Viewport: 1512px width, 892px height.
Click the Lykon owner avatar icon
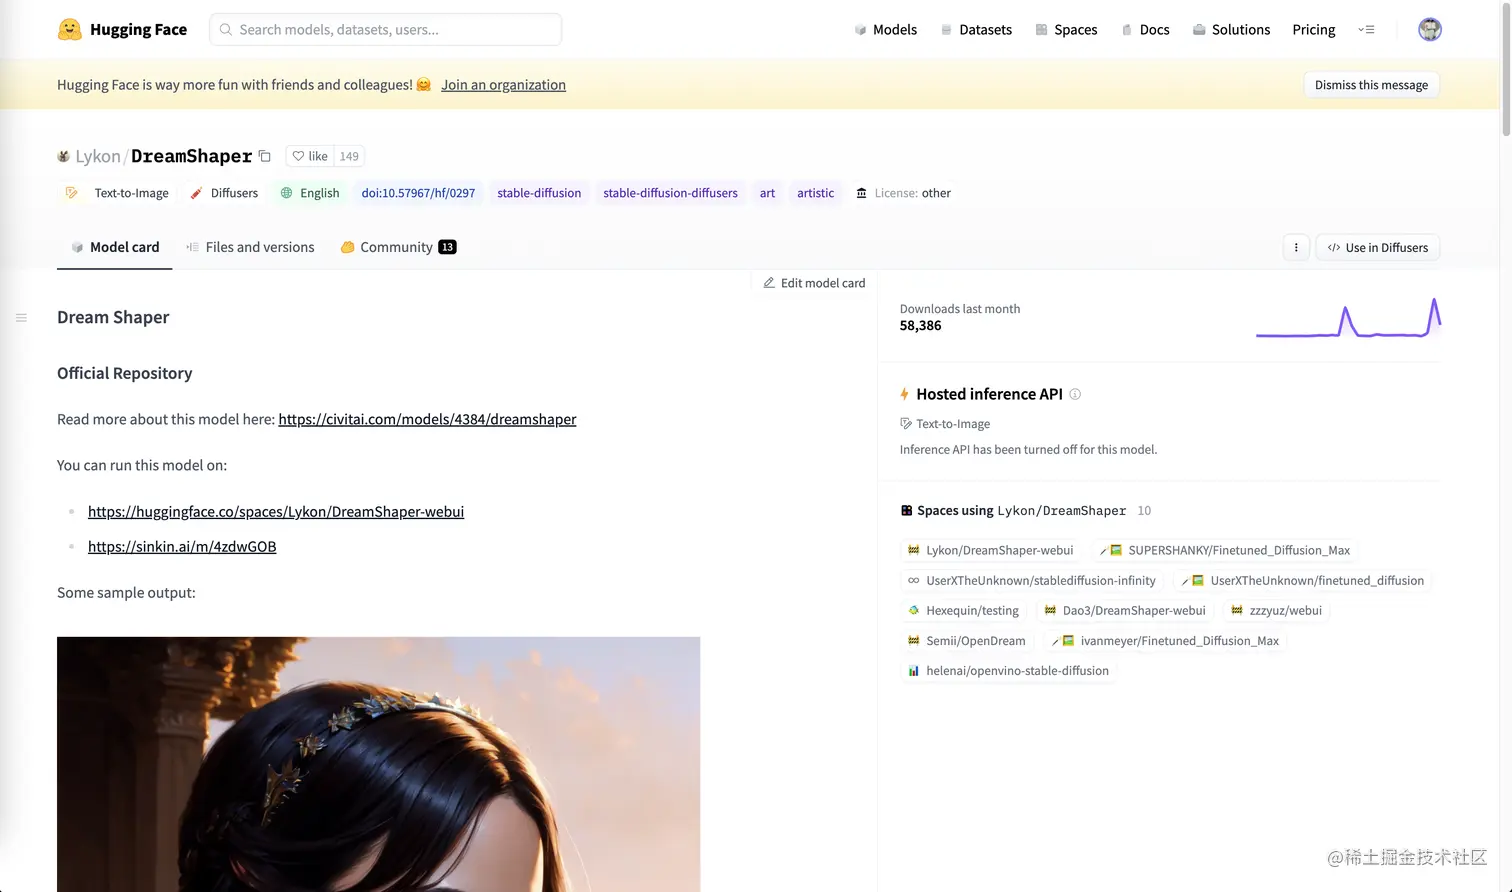[63, 156]
